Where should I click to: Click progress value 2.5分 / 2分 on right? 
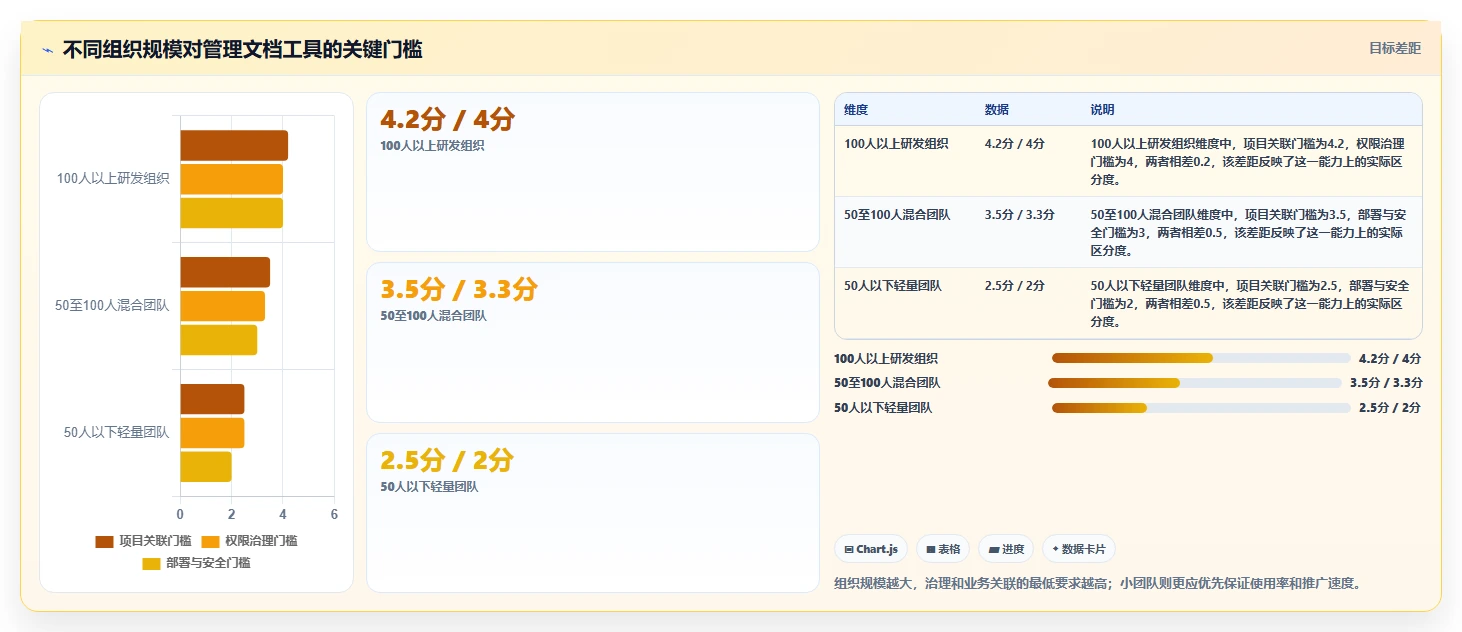pyautogui.click(x=1390, y=408)
